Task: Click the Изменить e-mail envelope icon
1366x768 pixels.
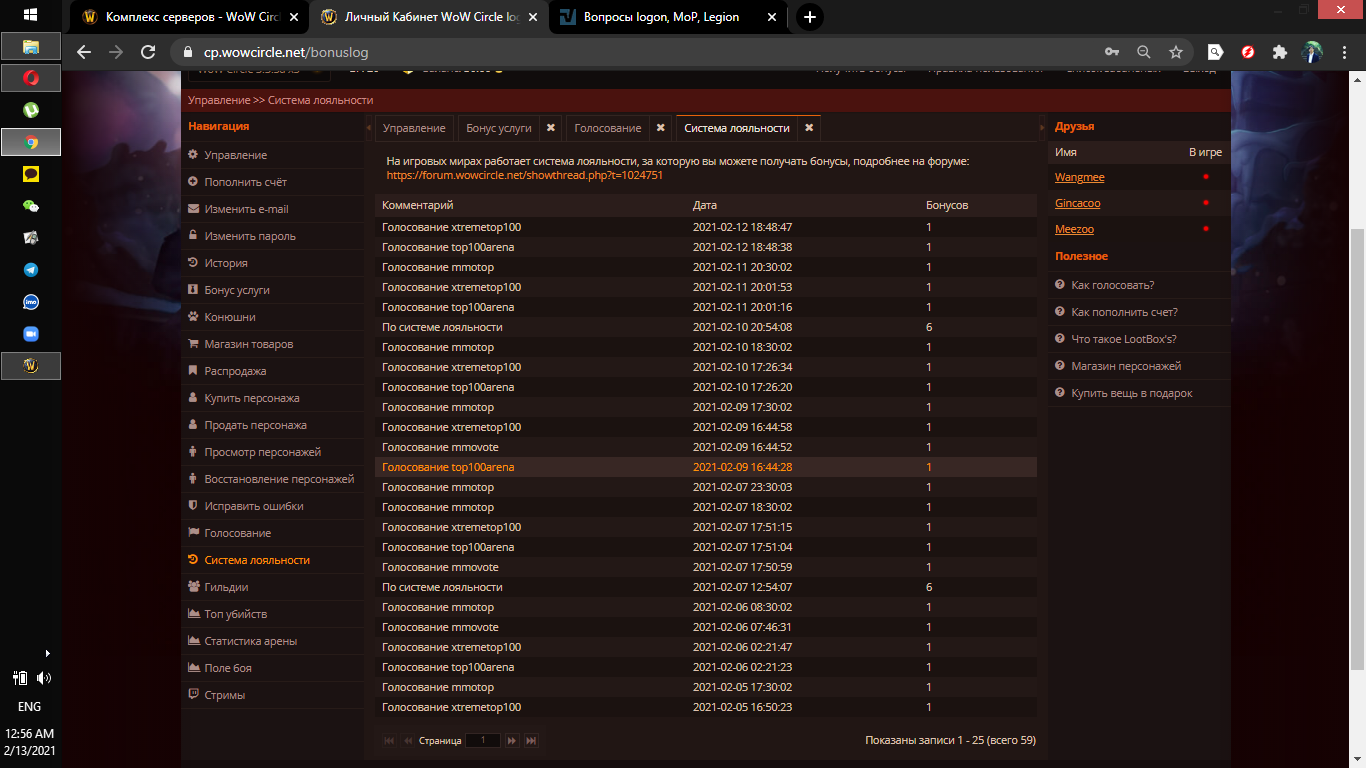Action: pyautogui.click(x=193, y=209)
